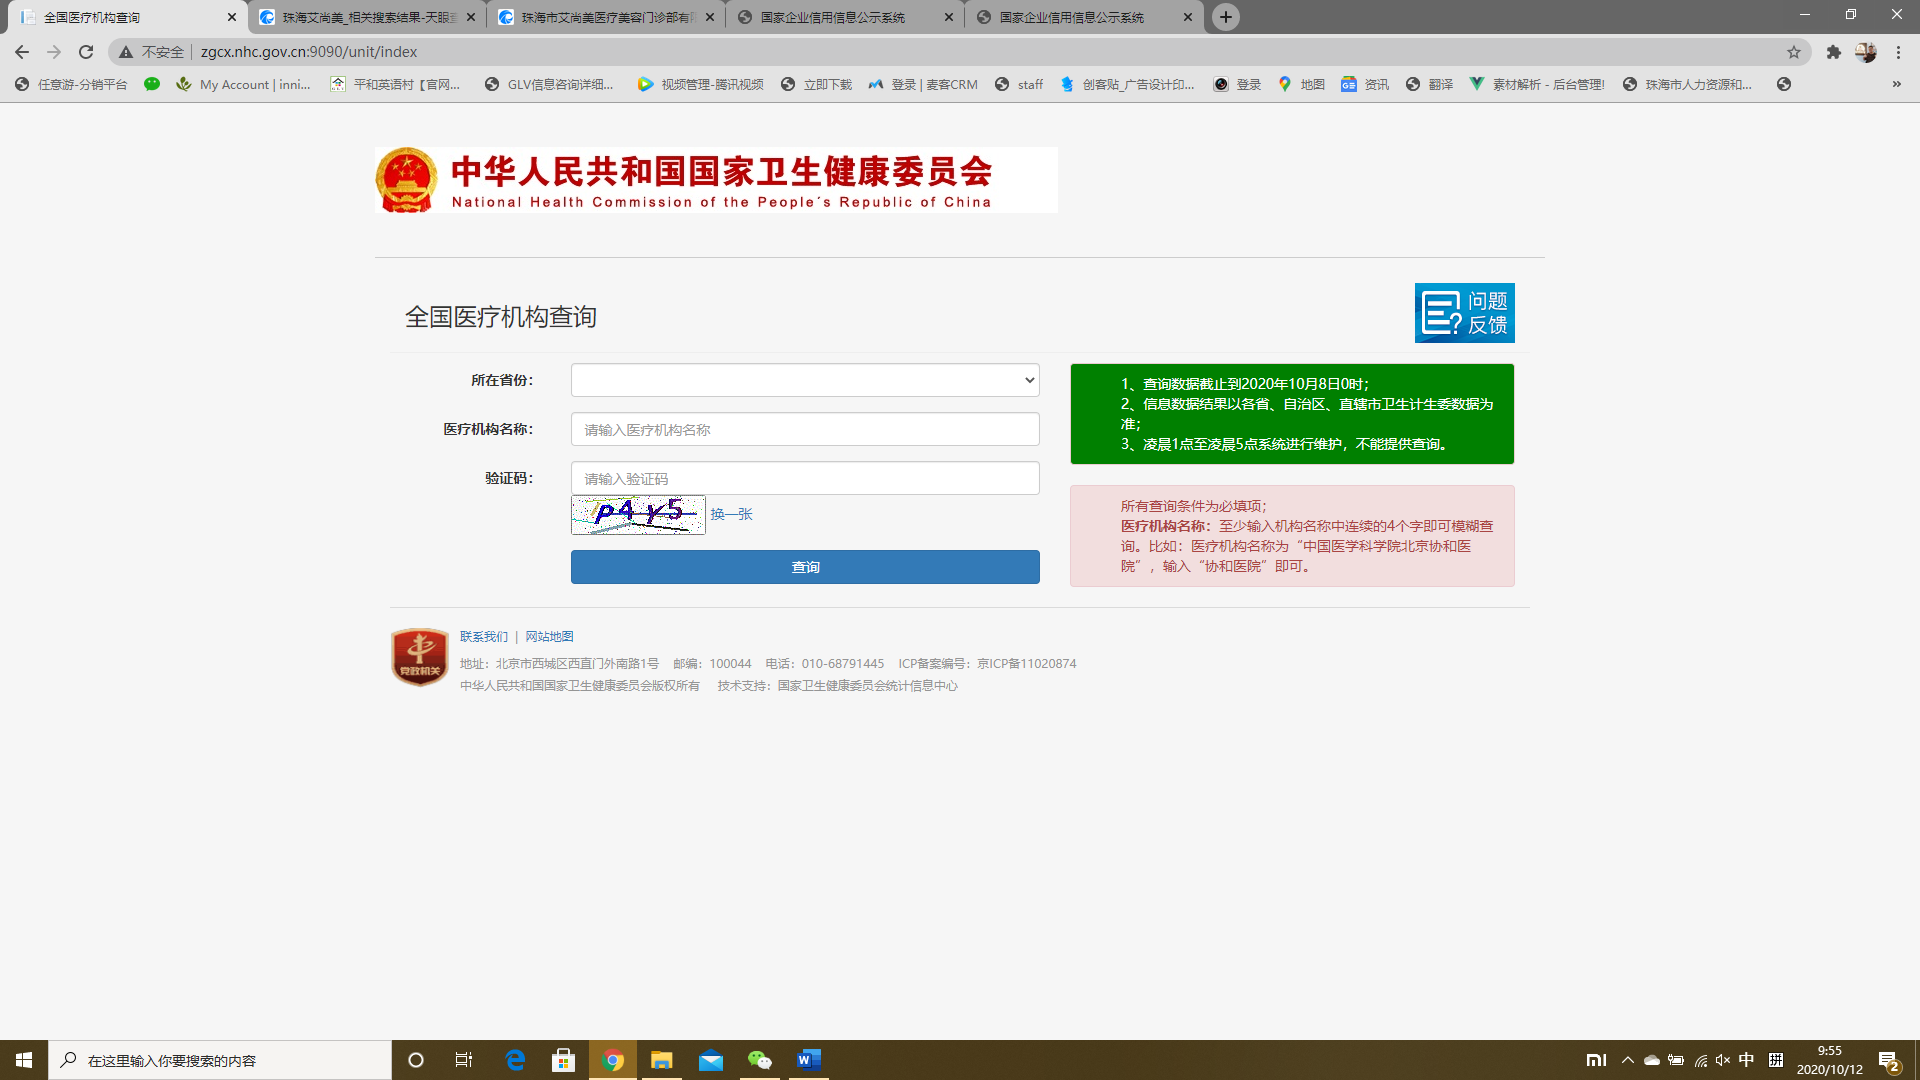This screenshot has width=1920, height=1080.
Task: Open the 登录 | 麦客CRM bookmark
Action: (x=923, y=85)
